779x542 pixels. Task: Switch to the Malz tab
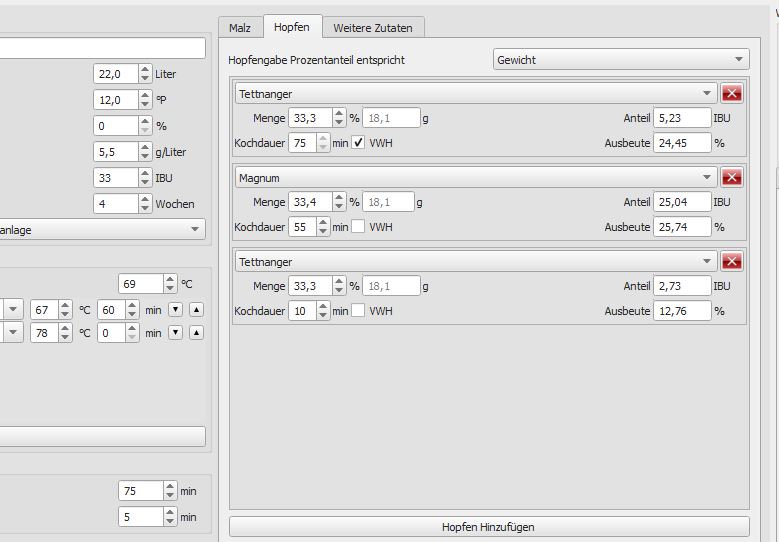240,27
